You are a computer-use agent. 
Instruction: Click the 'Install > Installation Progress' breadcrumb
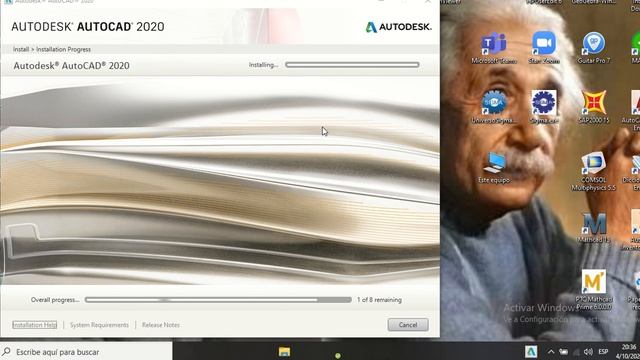tap(52, 49)
